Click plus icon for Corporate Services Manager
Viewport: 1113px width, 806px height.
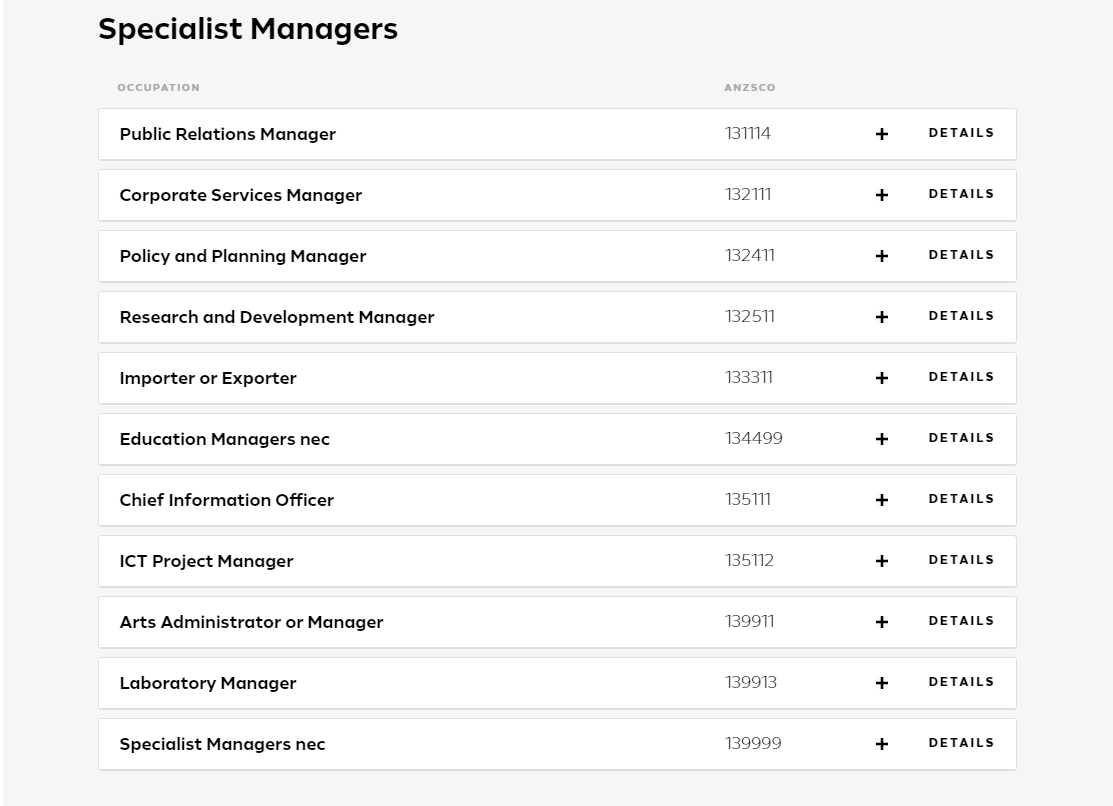point(882,195)
